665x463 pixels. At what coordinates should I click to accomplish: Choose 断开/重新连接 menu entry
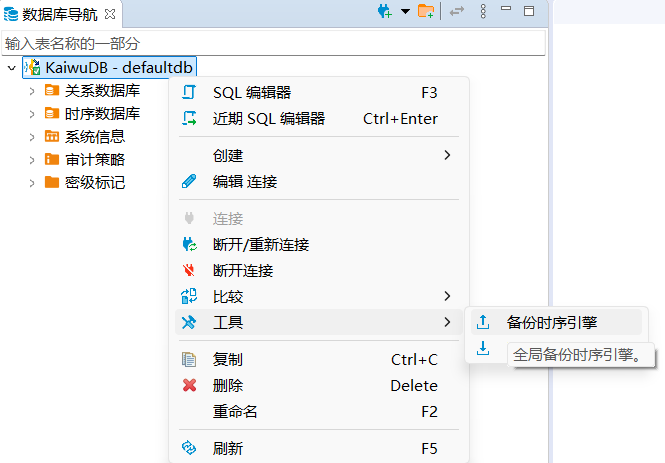point(319,245)
